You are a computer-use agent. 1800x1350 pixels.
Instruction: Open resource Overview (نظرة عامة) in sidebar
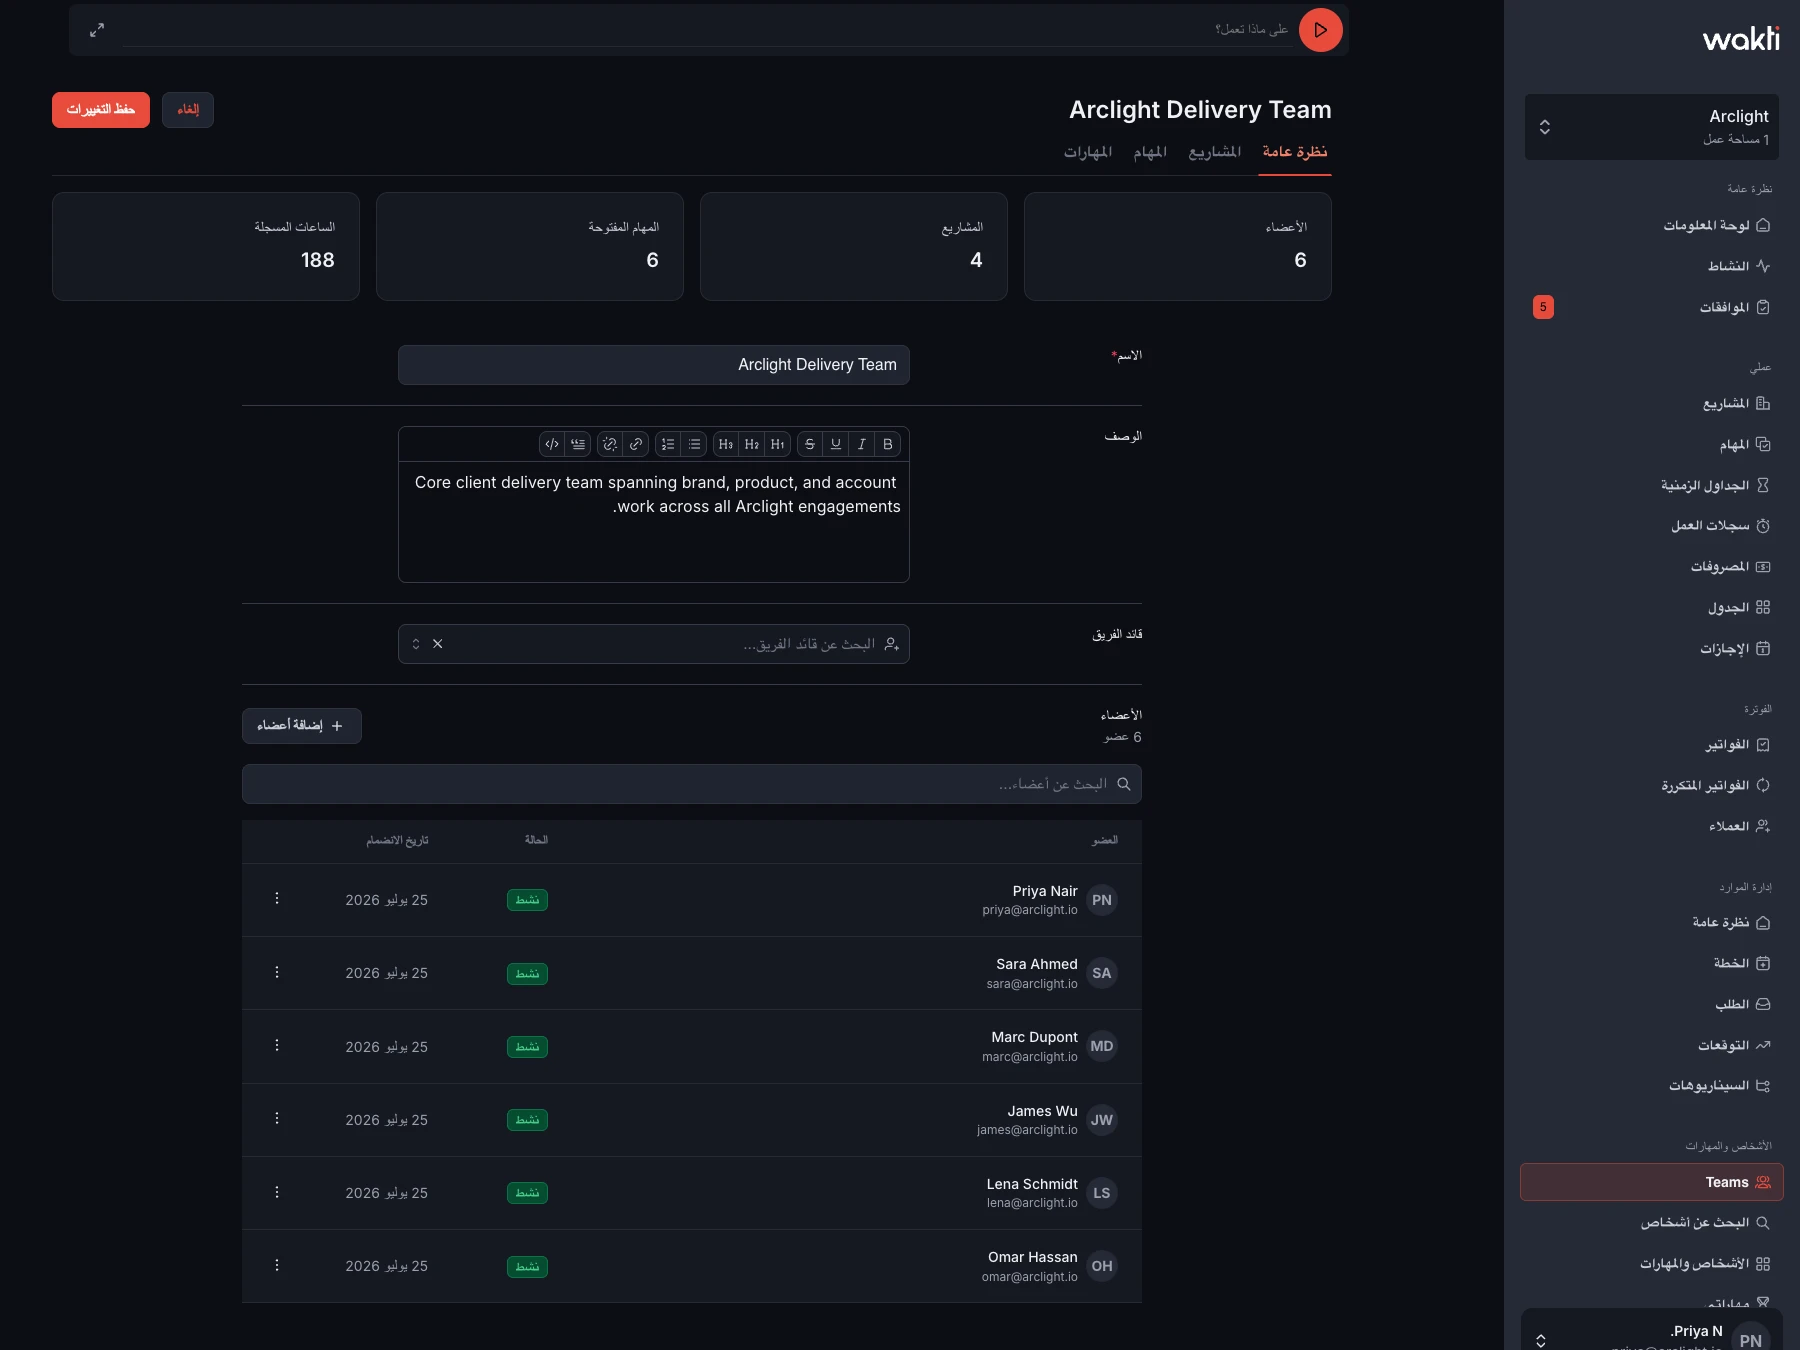tap(1652, 923)
